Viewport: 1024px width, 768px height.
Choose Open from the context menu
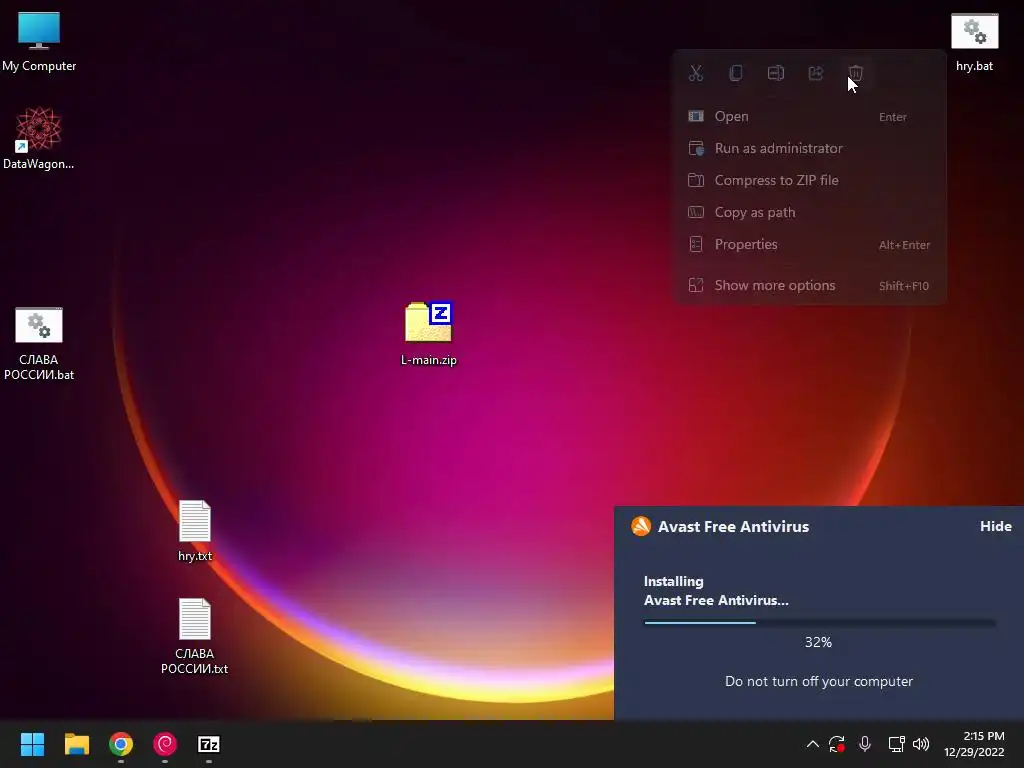[810, 116]
